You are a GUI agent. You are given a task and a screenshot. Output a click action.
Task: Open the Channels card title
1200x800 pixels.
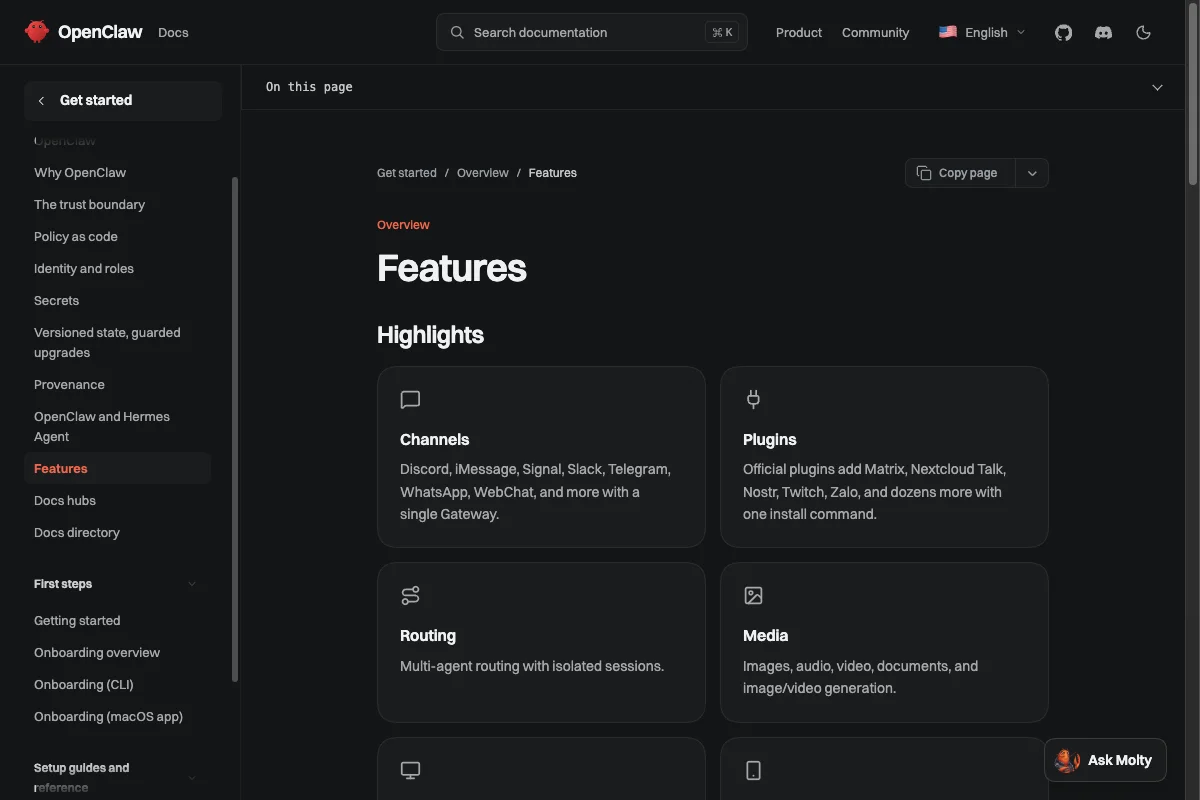[435, 440]
